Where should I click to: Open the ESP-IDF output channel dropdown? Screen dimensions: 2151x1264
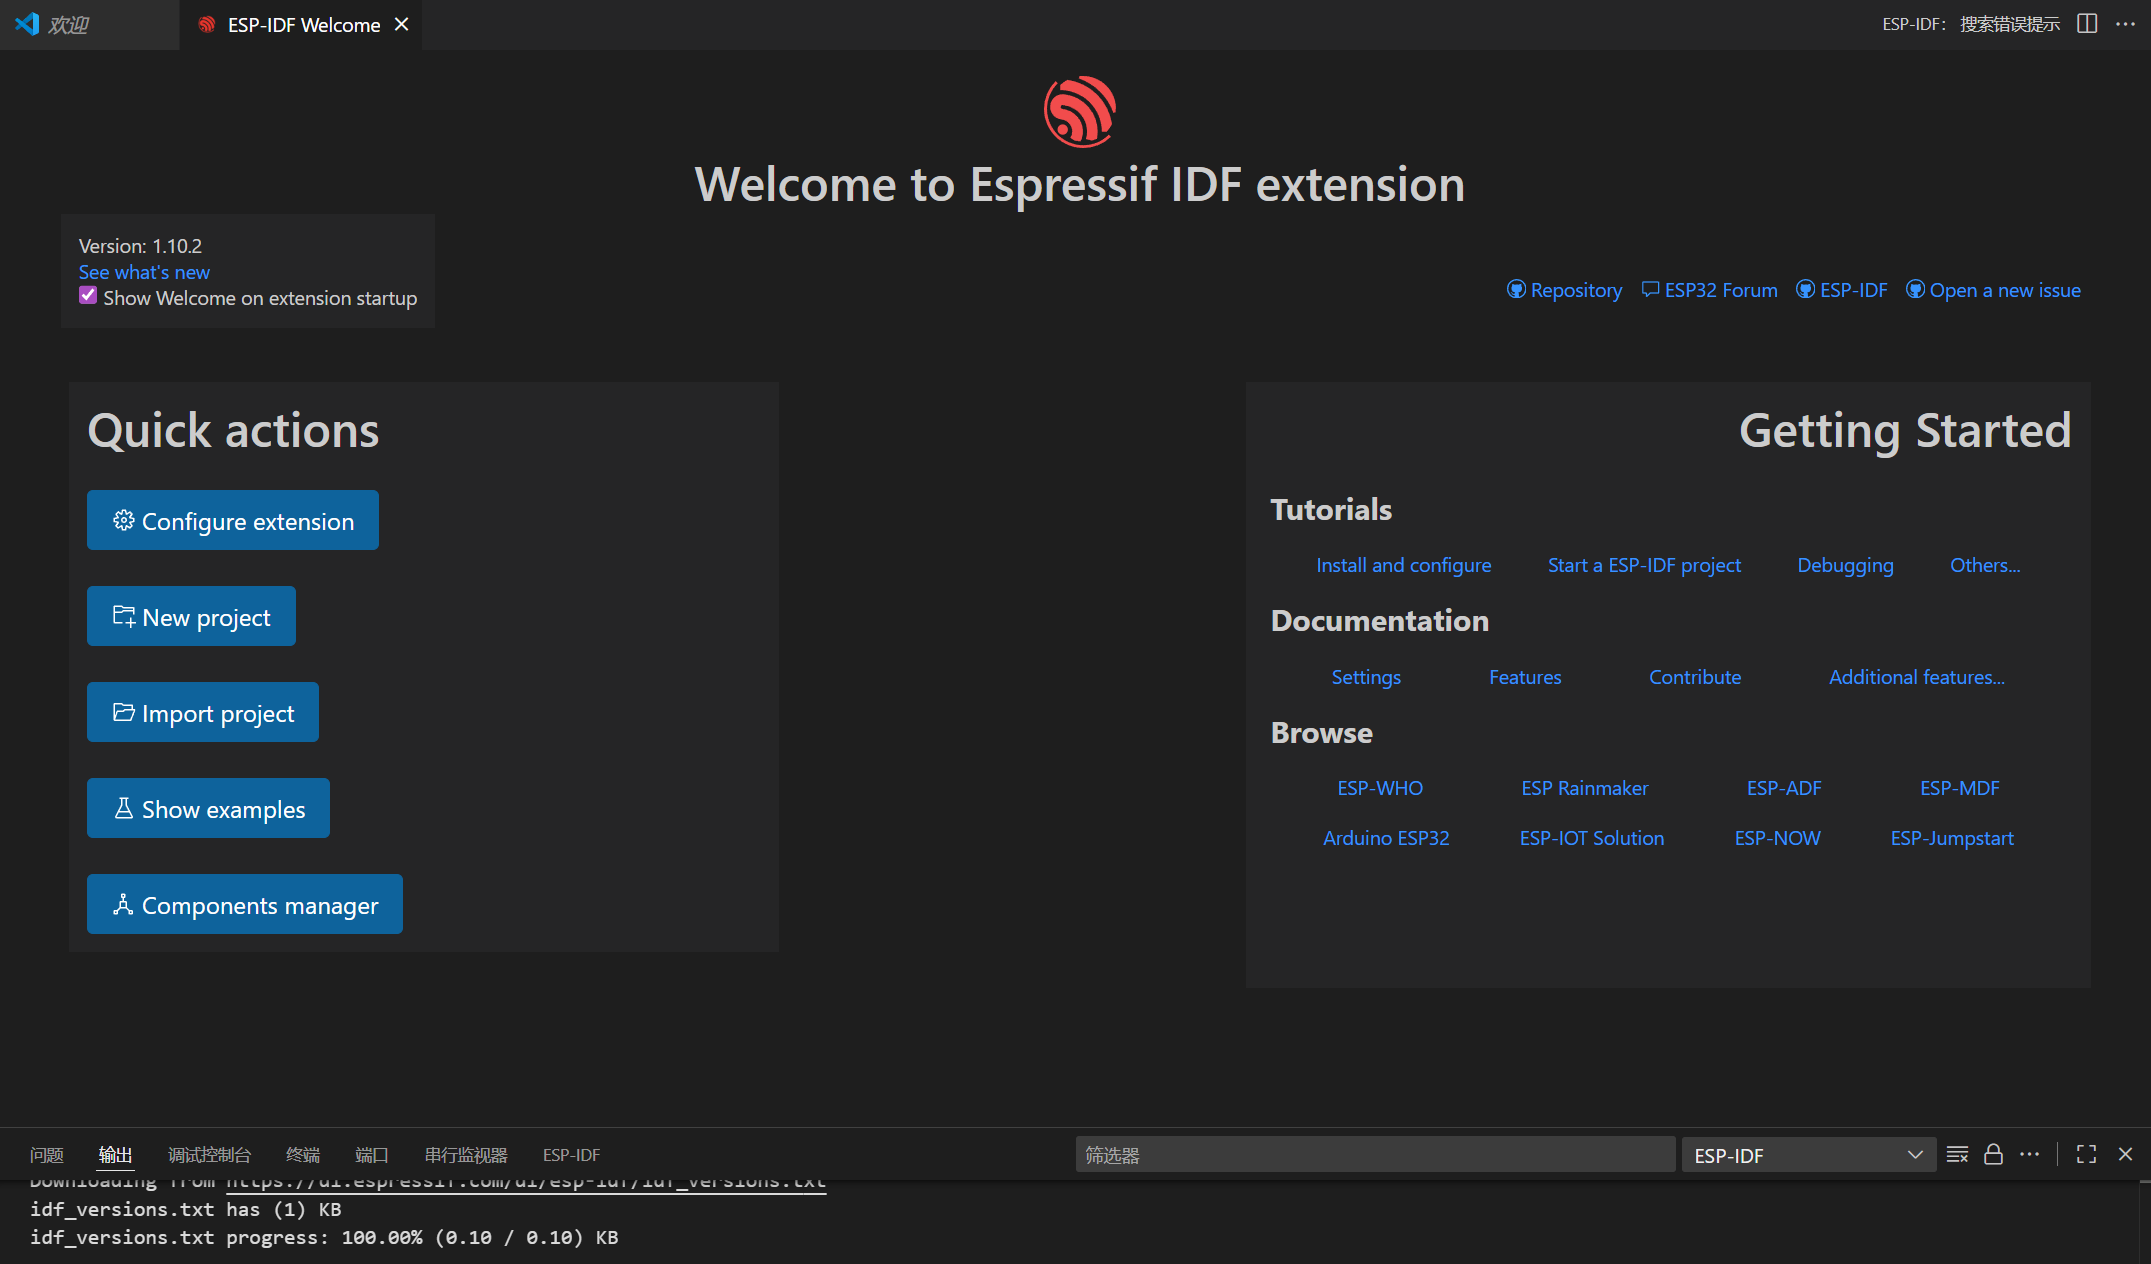(1809, 1155)
